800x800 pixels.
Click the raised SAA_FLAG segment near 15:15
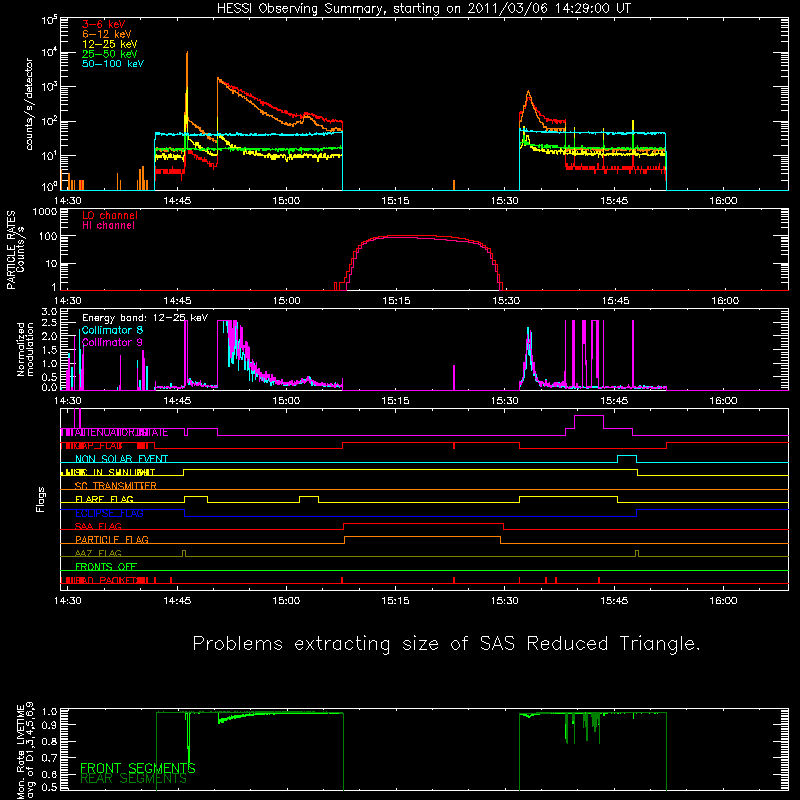[x=423, y=523]
